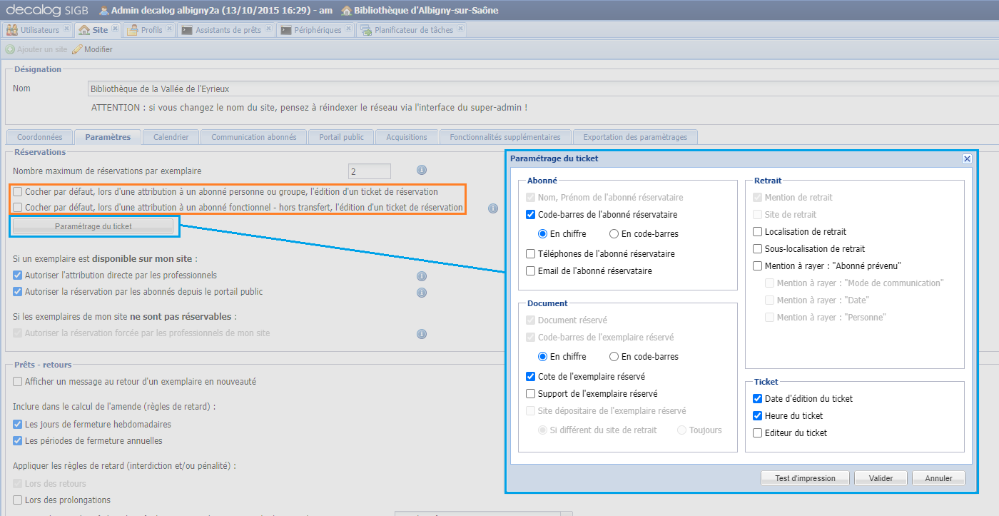Uncheck Heure du ticket
Image resolution: width=999 pixels, height=516 pixels.
click(x=758, y=416)
